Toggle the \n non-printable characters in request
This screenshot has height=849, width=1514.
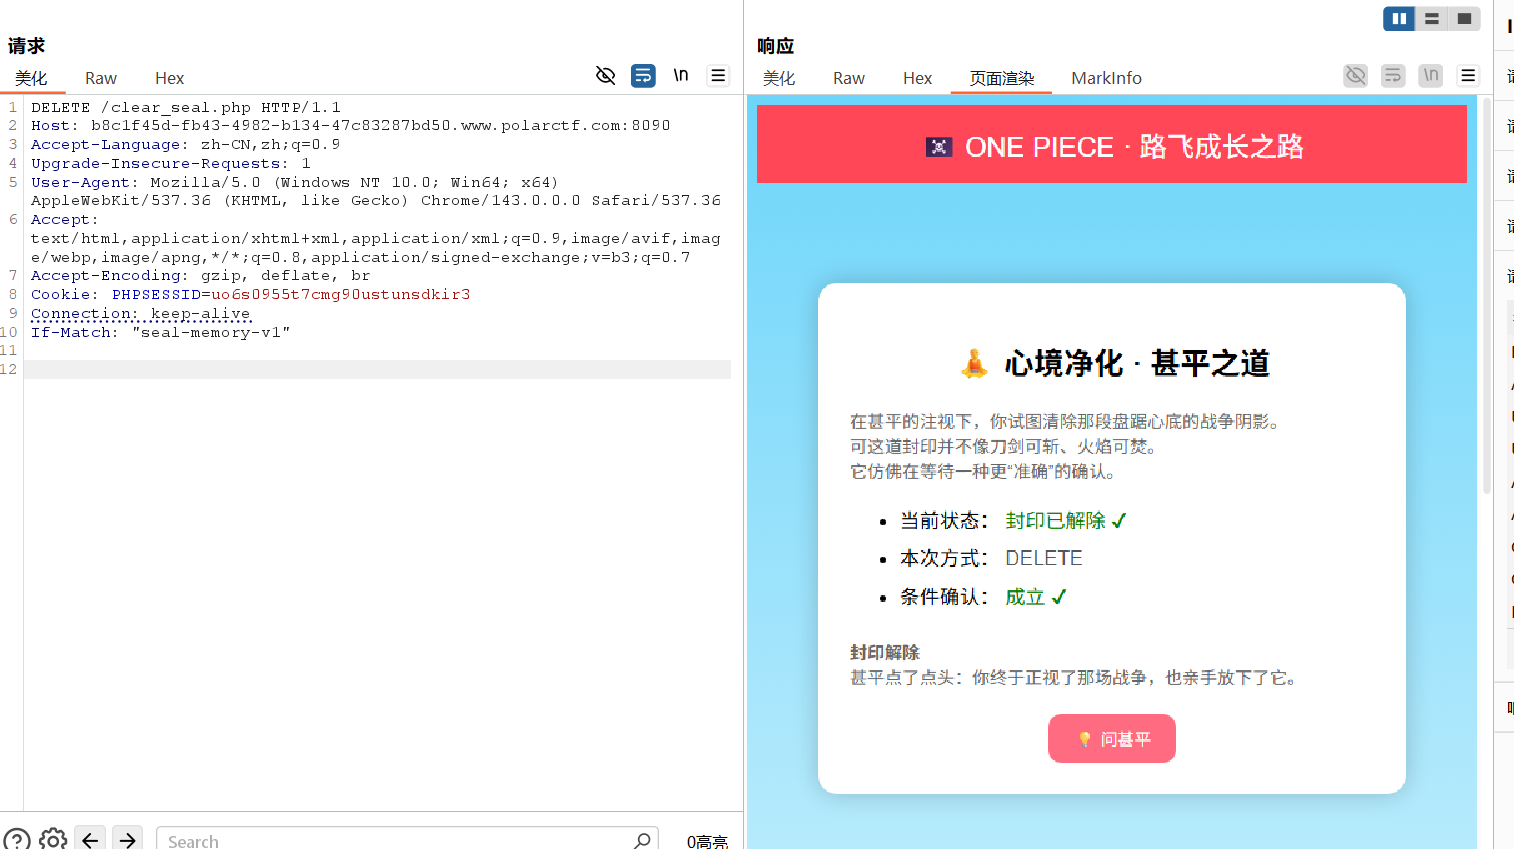pyautogui.click(x=681, y=76)
